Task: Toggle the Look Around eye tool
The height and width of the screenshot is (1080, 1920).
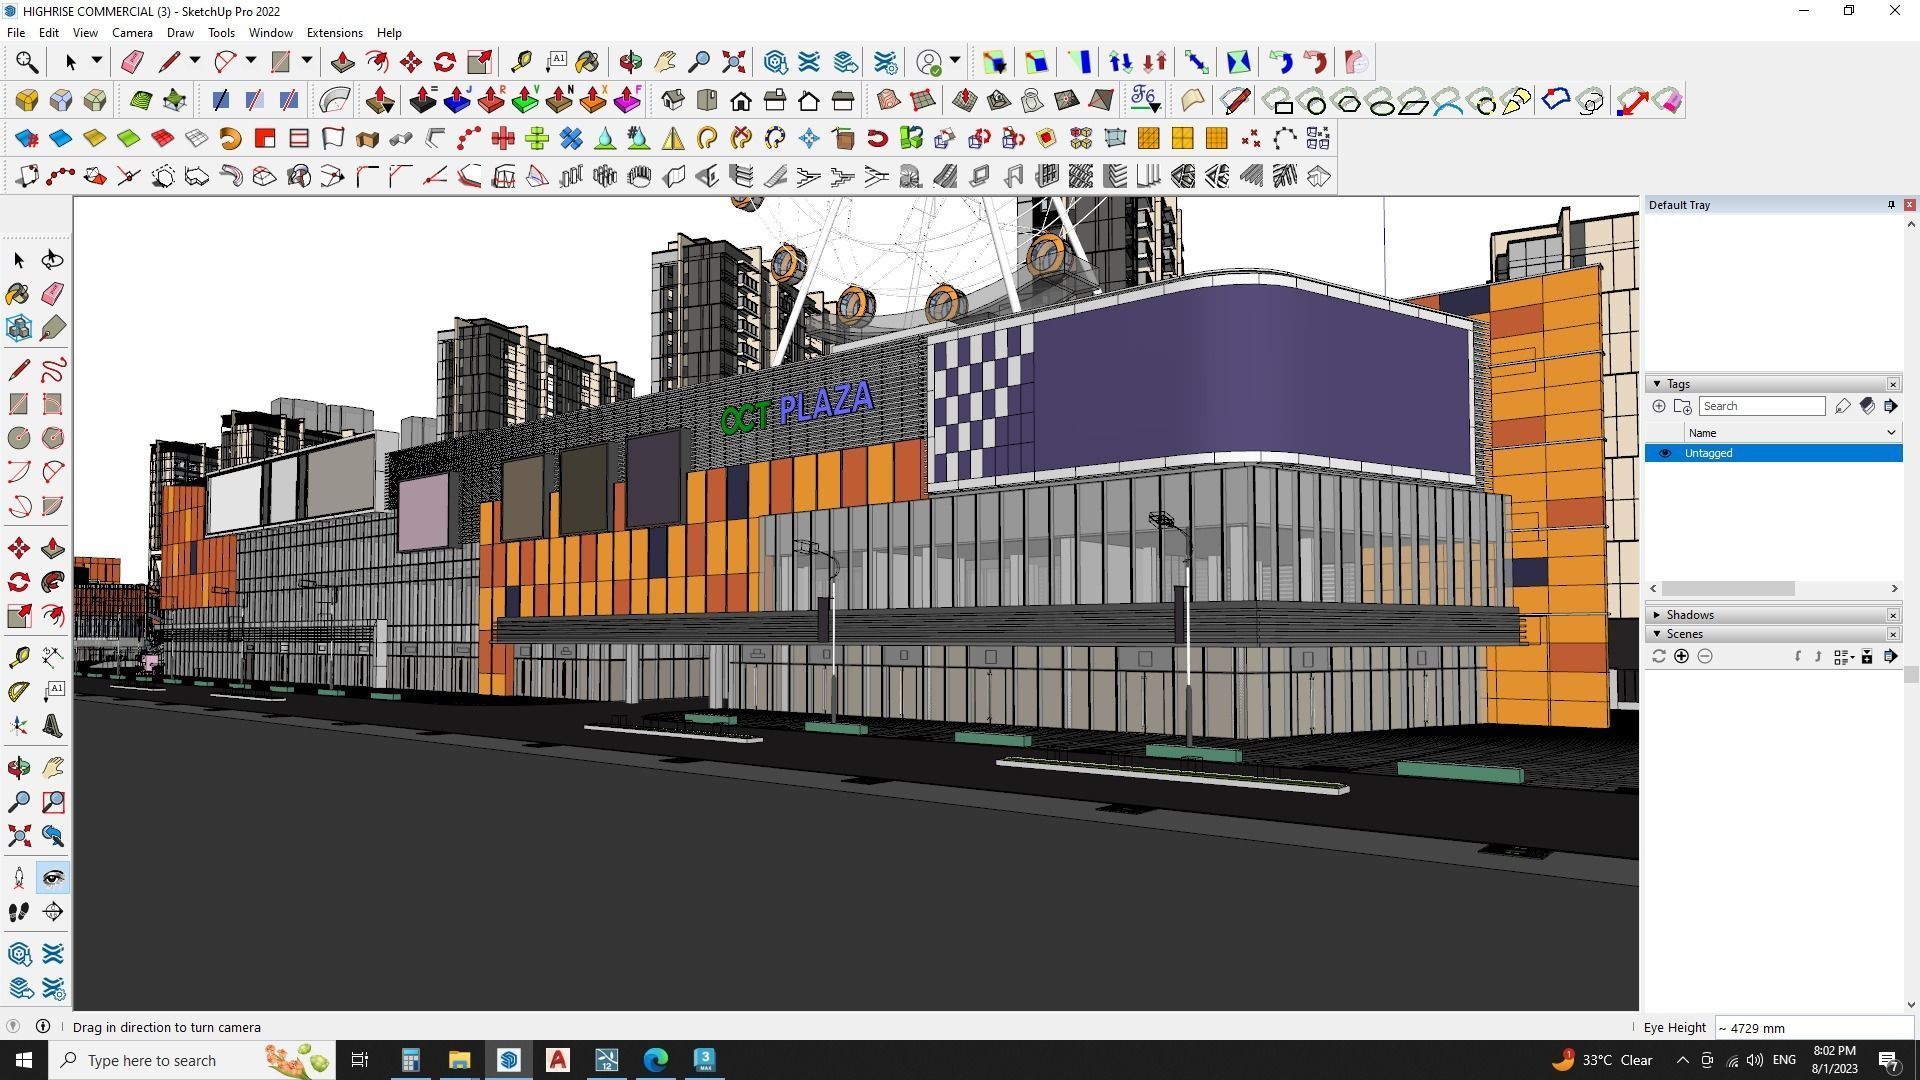Action: pos(52,878)
